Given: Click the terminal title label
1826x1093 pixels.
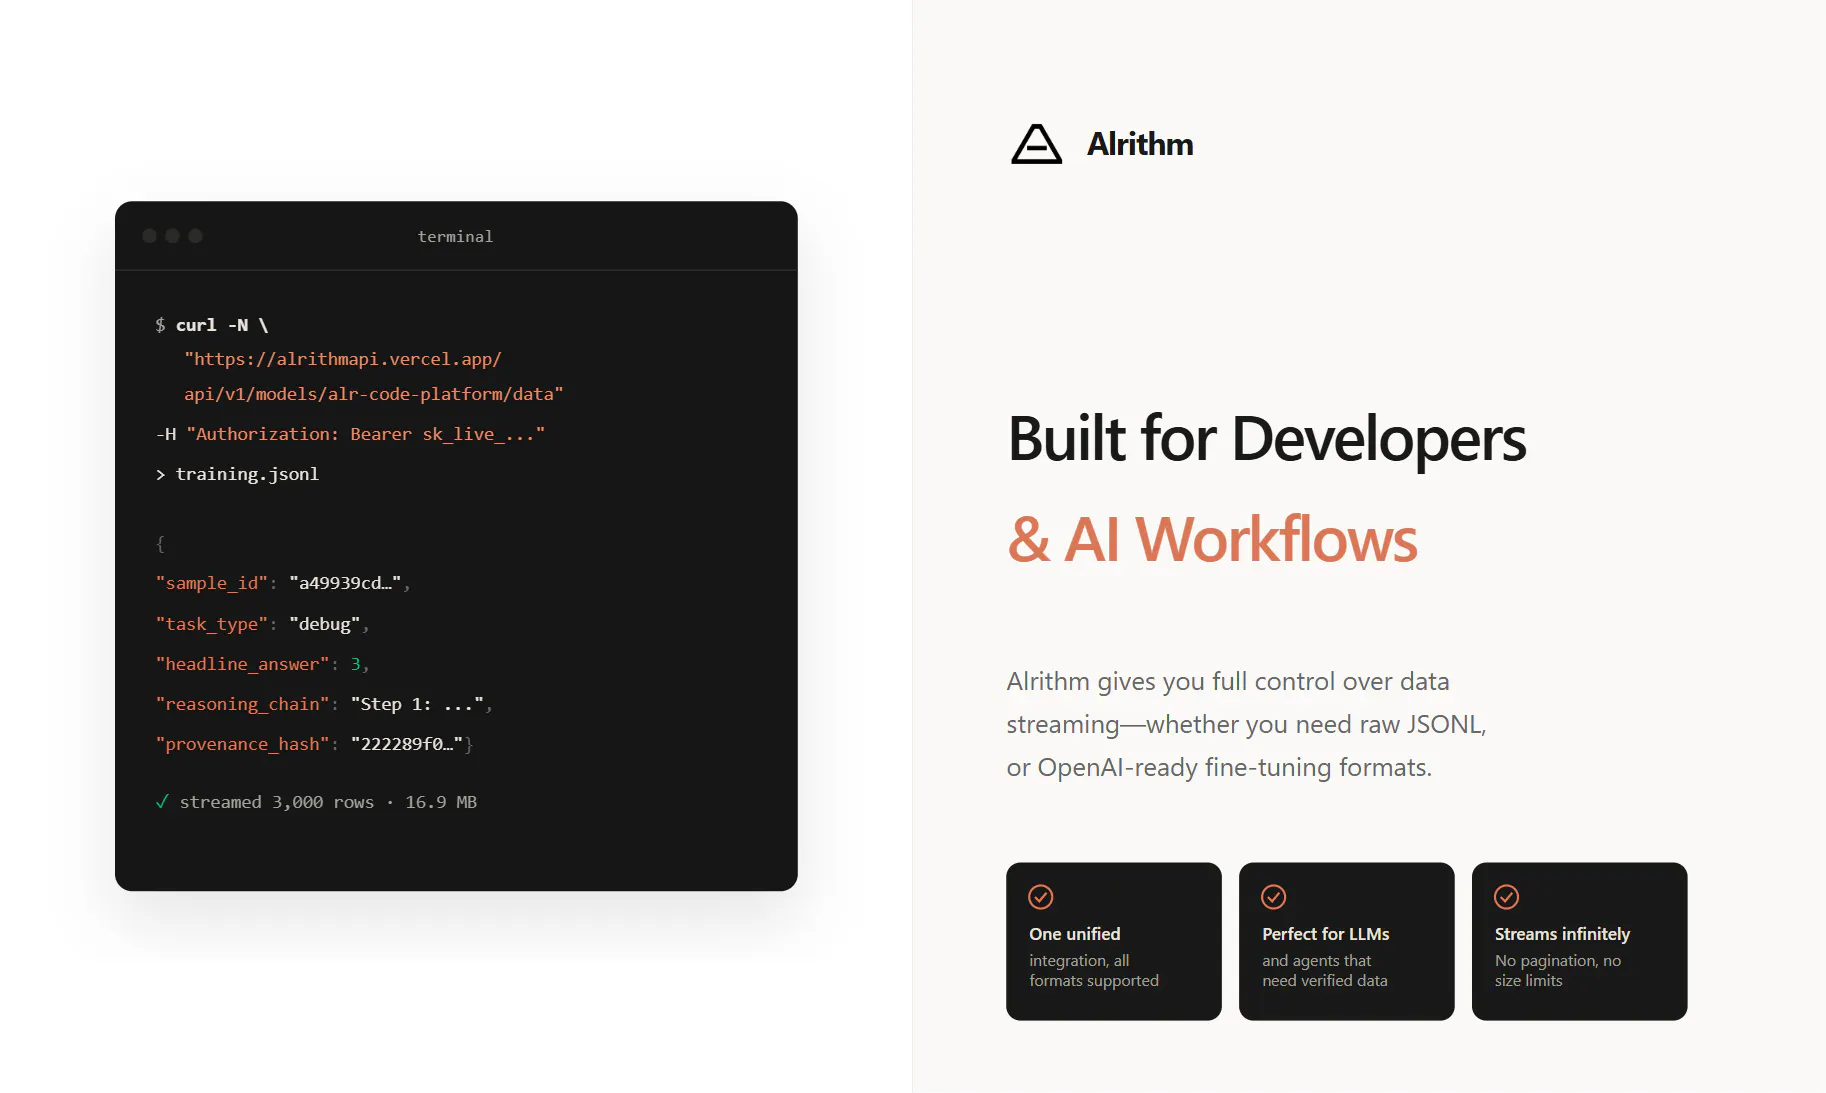Looking at the screenshot, I should point(455,237).
